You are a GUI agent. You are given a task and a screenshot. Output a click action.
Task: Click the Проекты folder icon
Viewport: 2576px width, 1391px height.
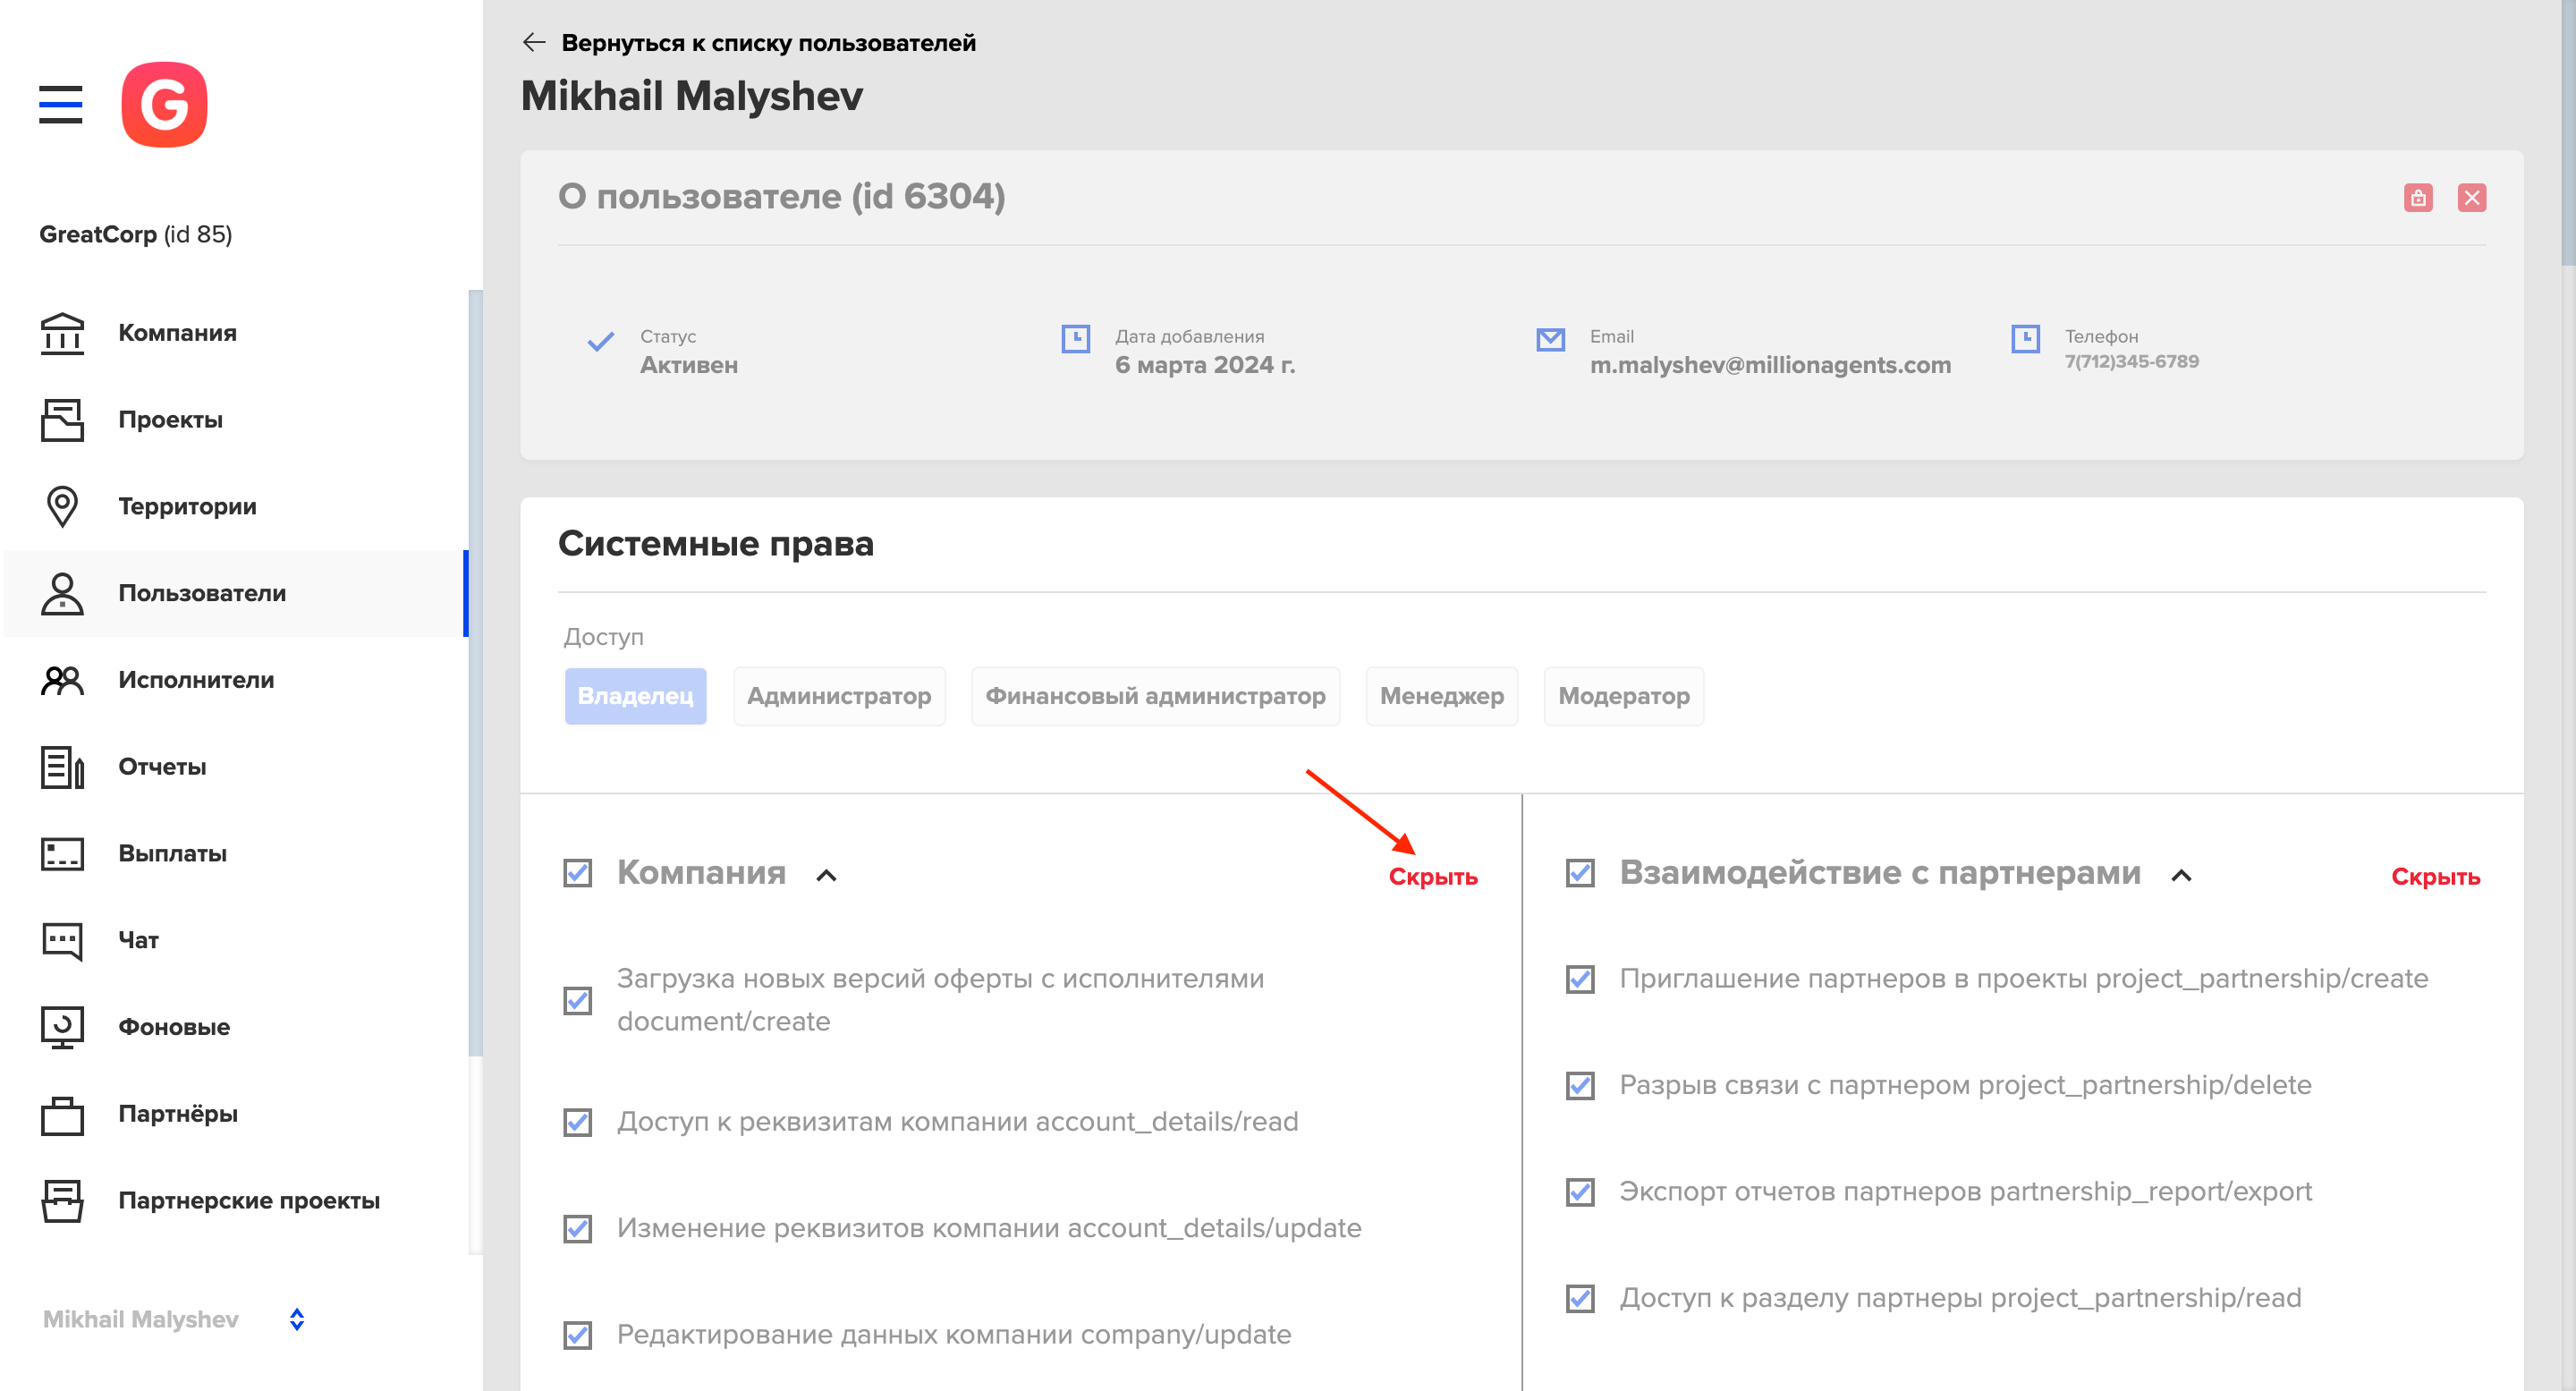(x=62, y=420)
